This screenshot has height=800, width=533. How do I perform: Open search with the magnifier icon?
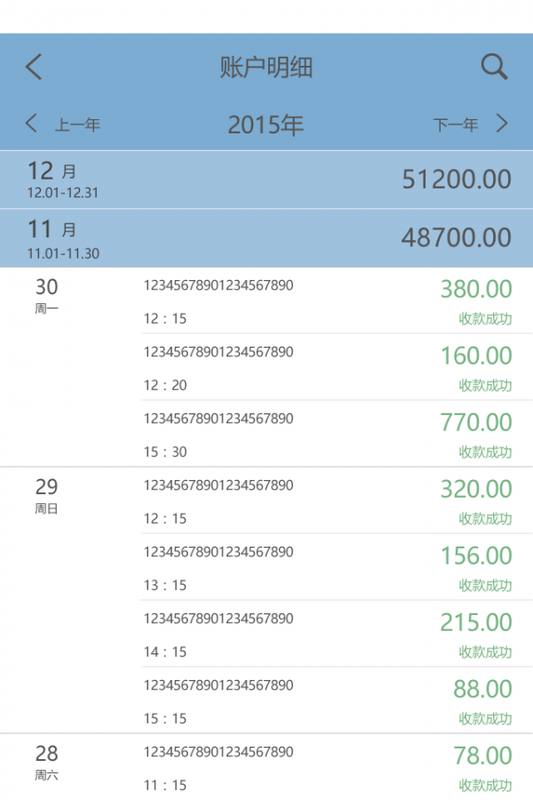click(494, 67)
